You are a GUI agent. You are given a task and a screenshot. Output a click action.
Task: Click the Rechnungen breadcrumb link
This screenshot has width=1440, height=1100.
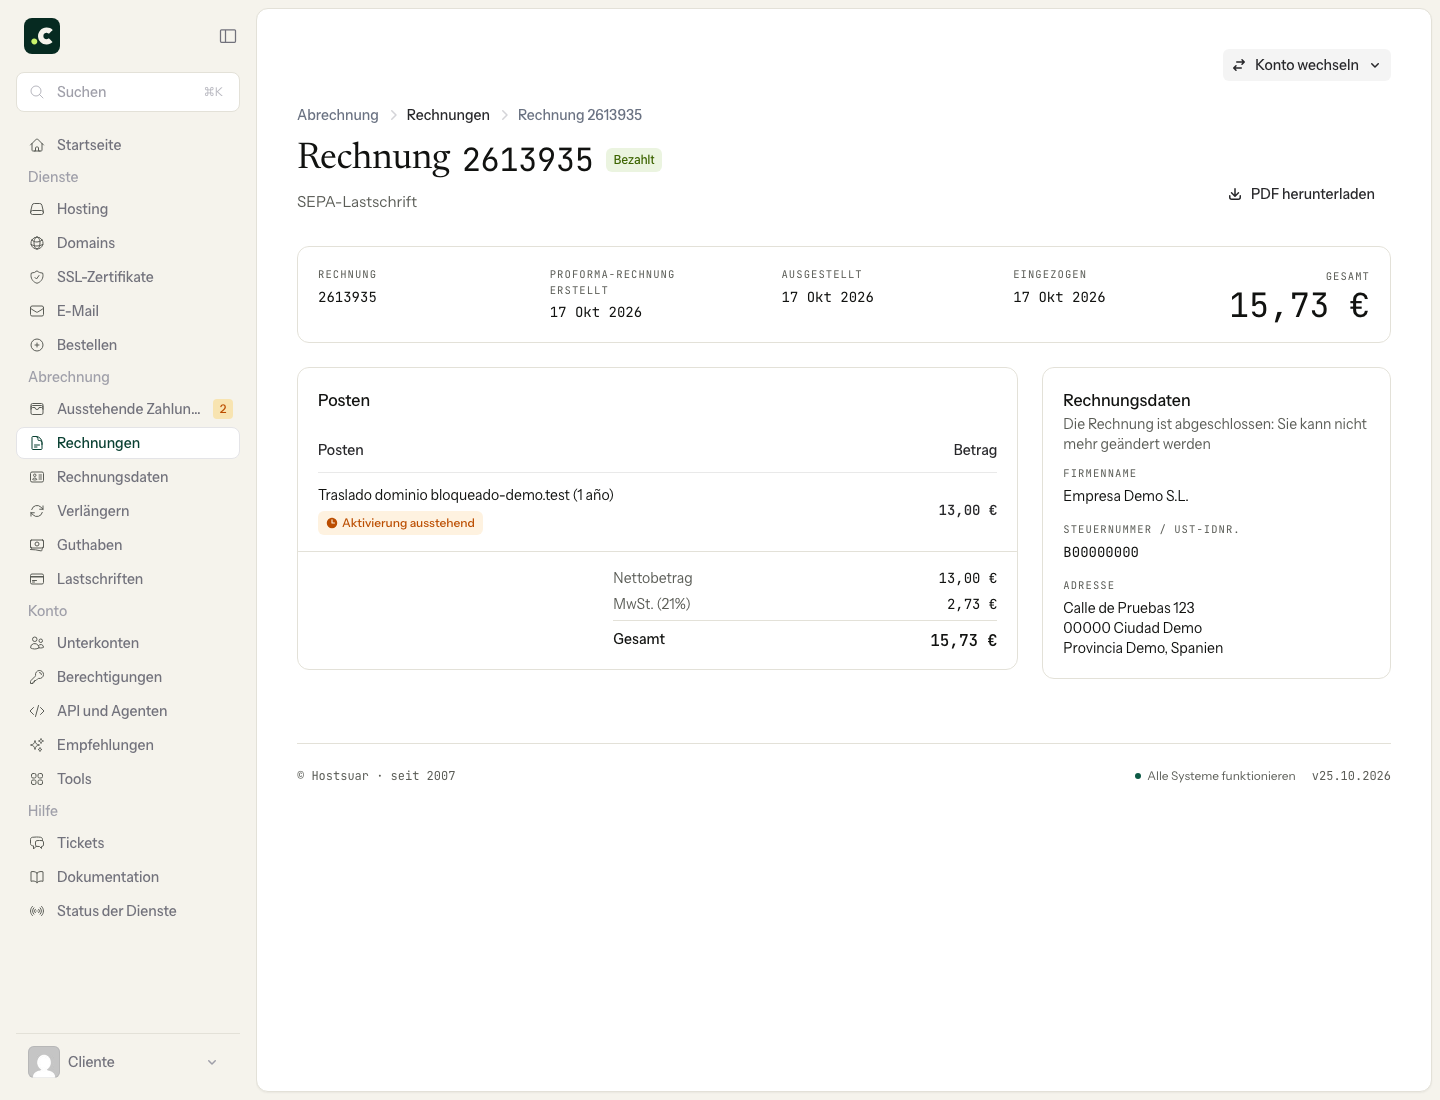tap(448, 115)
